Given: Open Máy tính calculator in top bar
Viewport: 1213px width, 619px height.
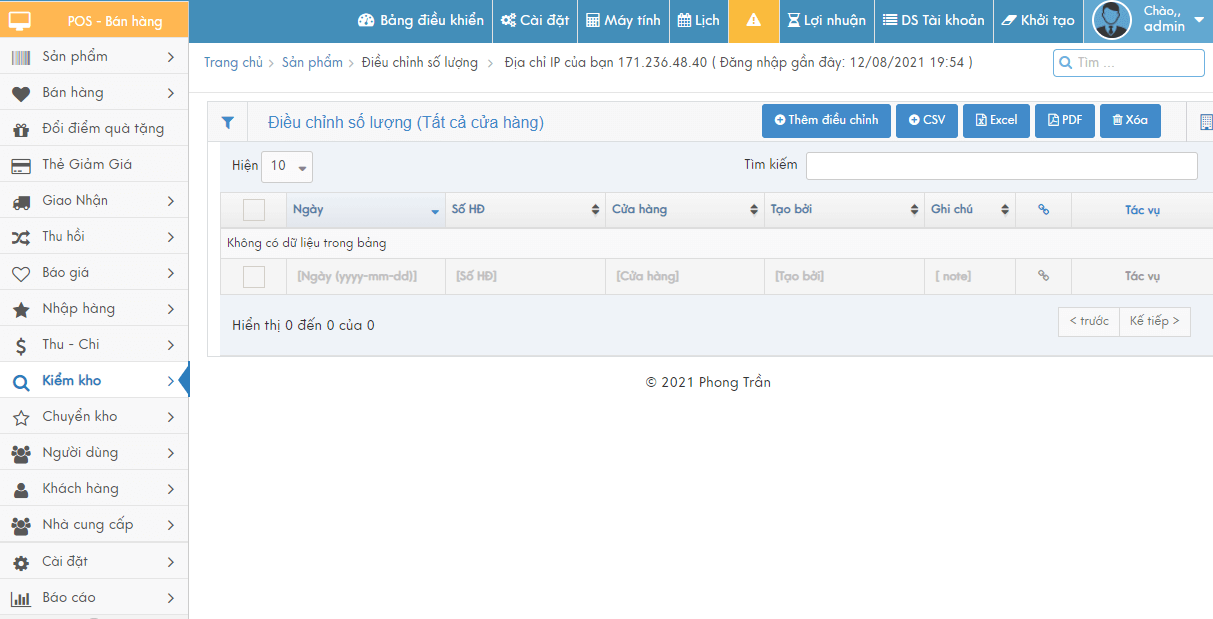Looking at the screenshot, I should click(623, 21).
